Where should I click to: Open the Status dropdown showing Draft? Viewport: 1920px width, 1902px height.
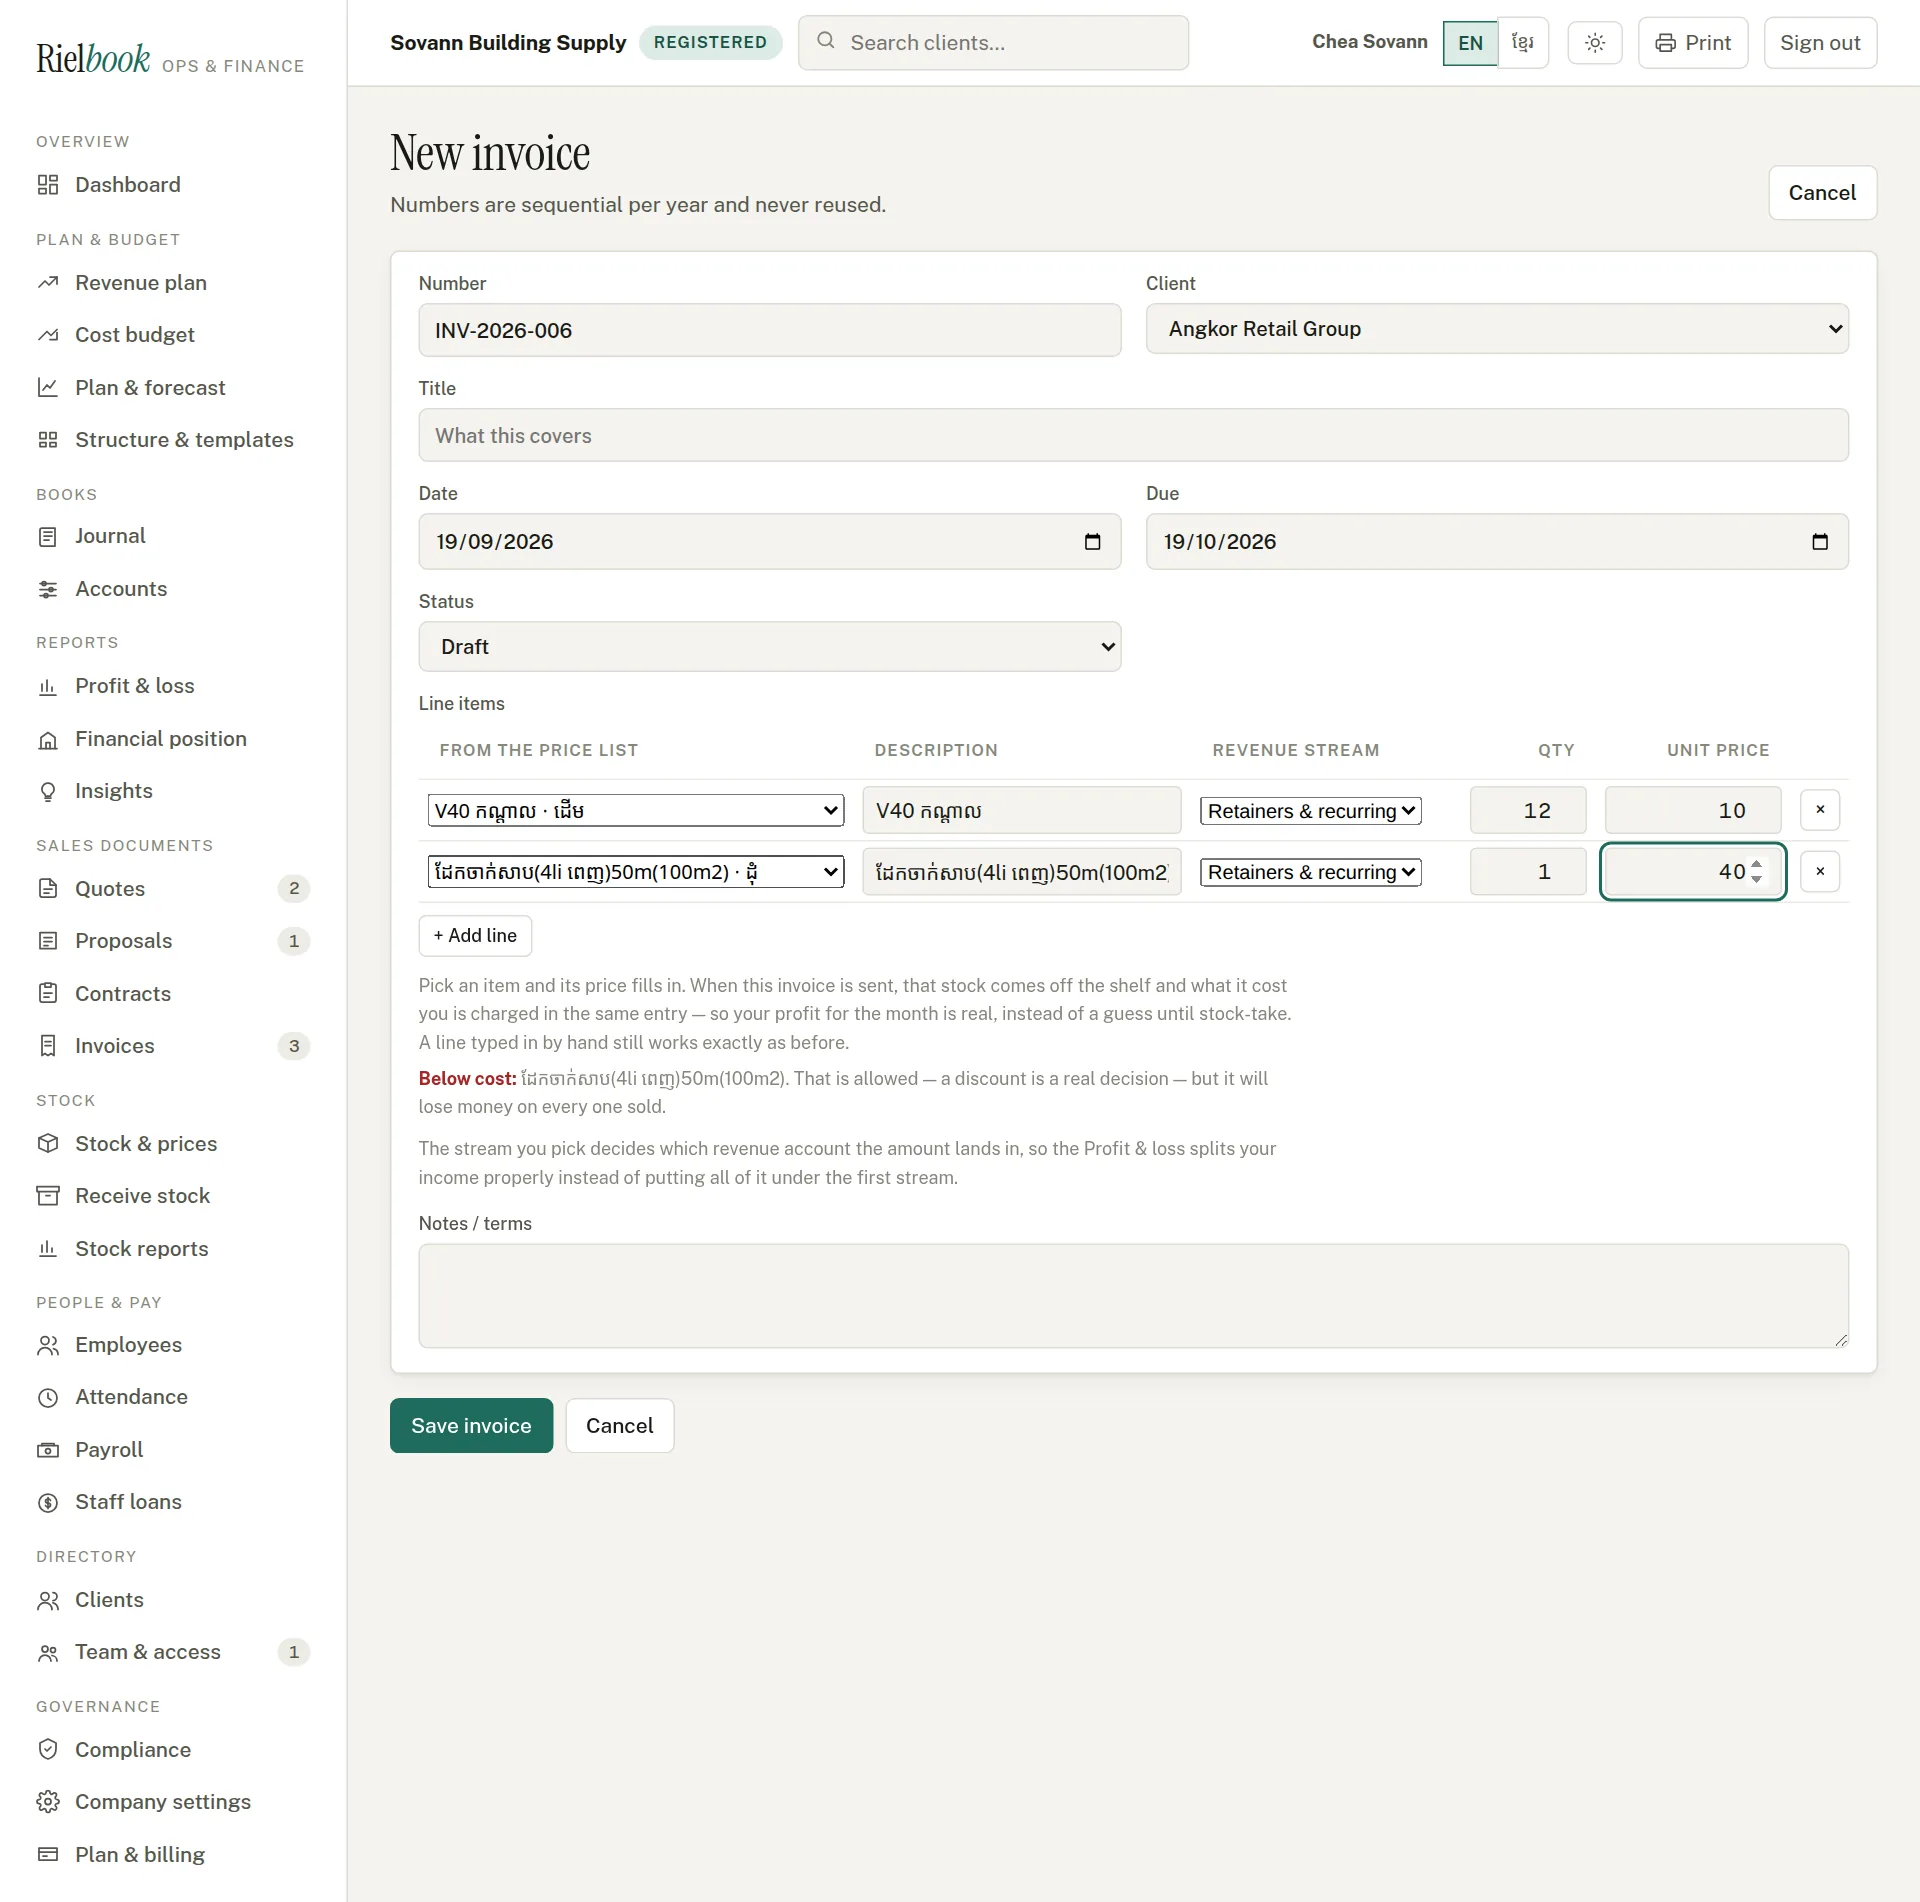point(770,647)
